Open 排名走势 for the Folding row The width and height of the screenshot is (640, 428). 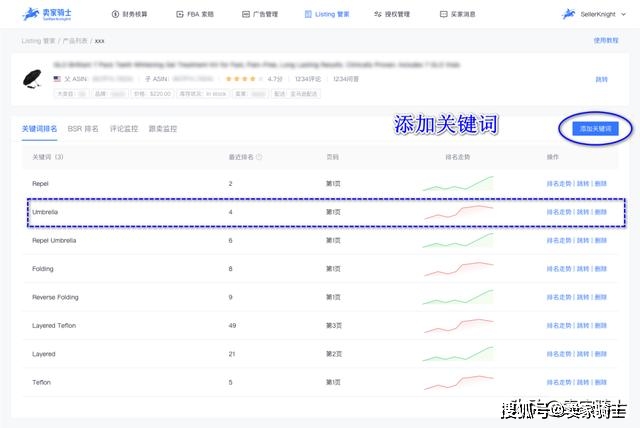tap(559, 269)
